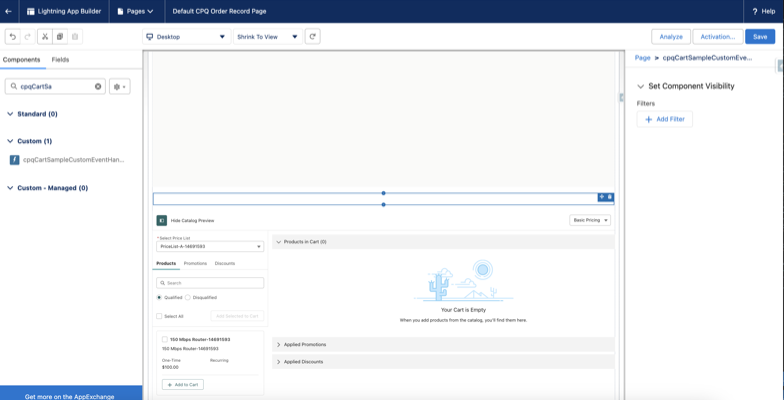
Task: Collapse the Products in Cart (0) section
Action: [x=279, y=242]
